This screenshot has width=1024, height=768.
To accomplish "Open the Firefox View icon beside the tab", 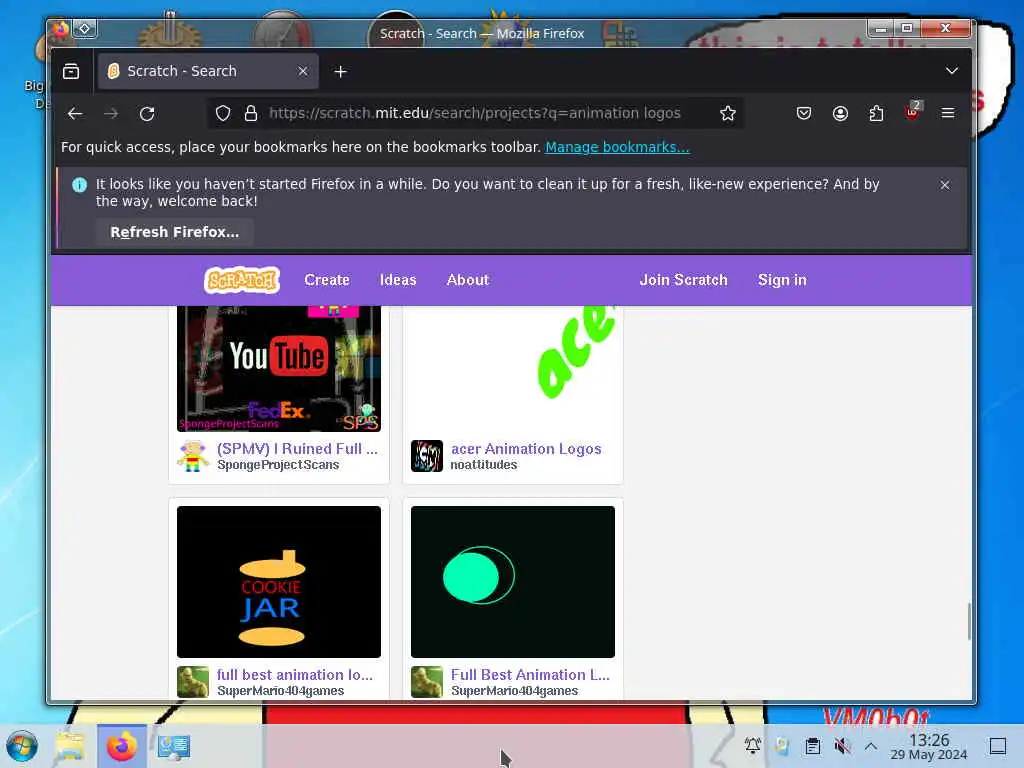I will 71,71.
